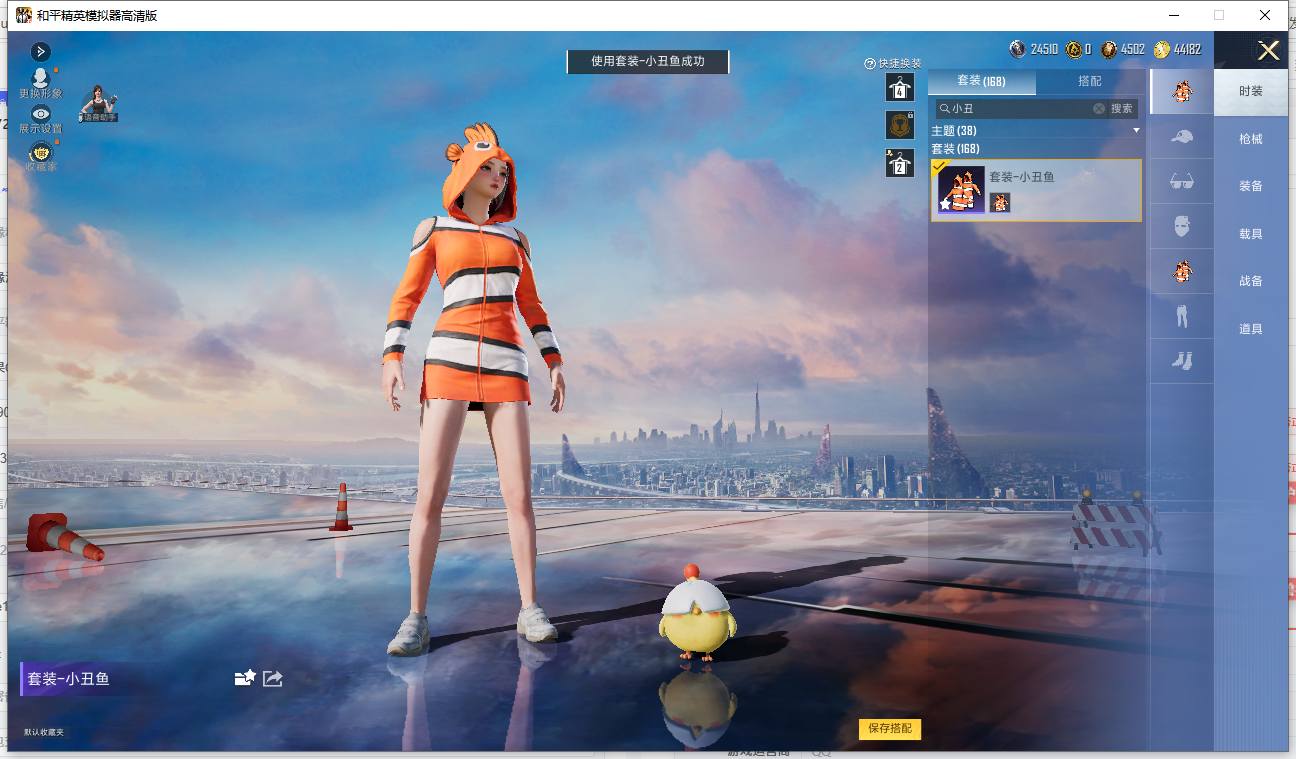Select quick outfit hanger slot 2

click(x=900, y=163)
